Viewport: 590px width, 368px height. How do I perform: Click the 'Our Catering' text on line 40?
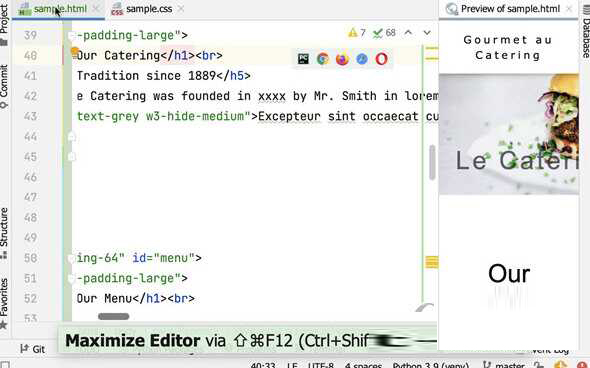(x=119, y=56)
